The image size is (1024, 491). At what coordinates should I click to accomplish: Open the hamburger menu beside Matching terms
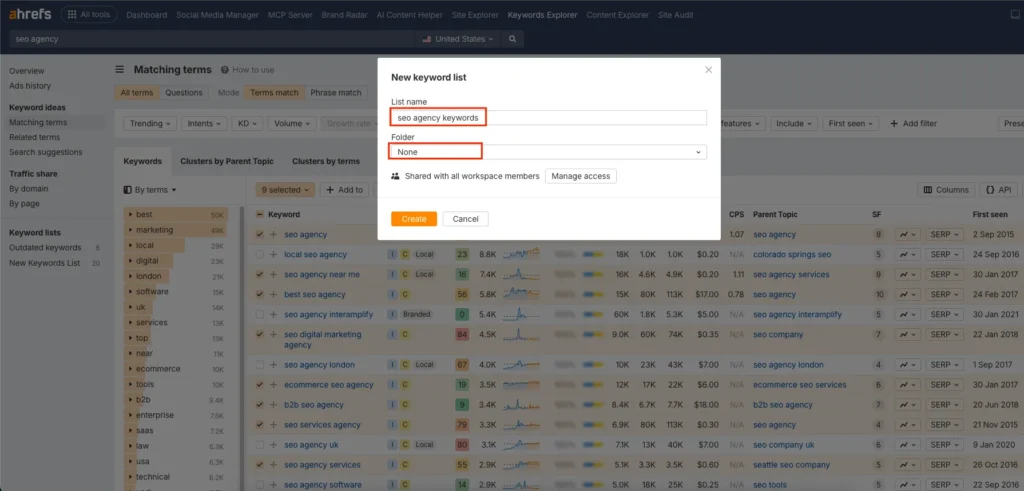click(120, 70)
